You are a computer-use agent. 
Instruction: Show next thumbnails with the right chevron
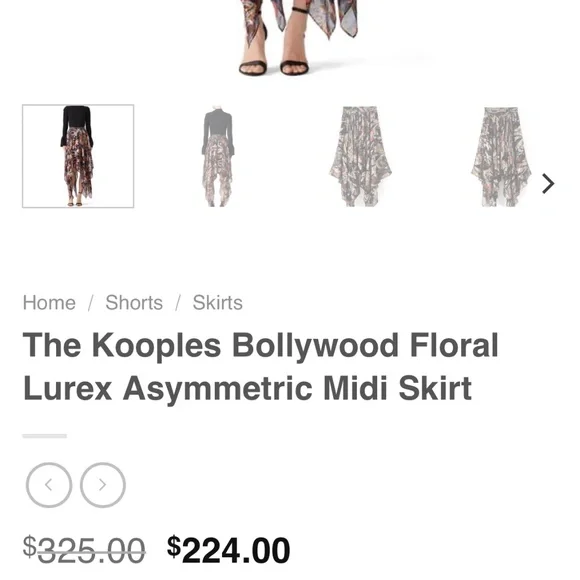pyautogui.click(x=548, y=184)
